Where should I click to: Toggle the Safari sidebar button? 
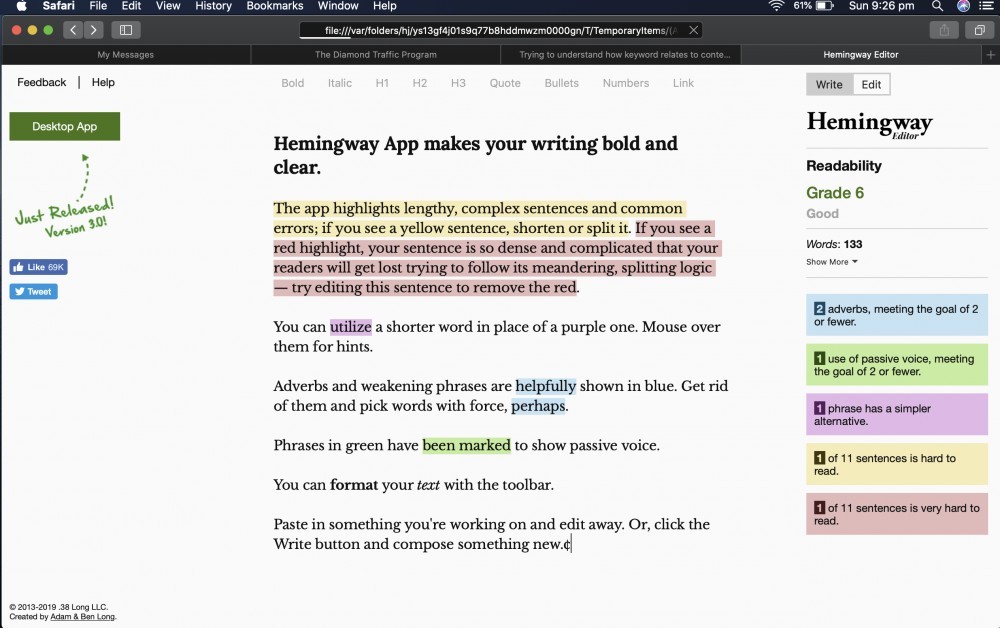tap(126, 30)
